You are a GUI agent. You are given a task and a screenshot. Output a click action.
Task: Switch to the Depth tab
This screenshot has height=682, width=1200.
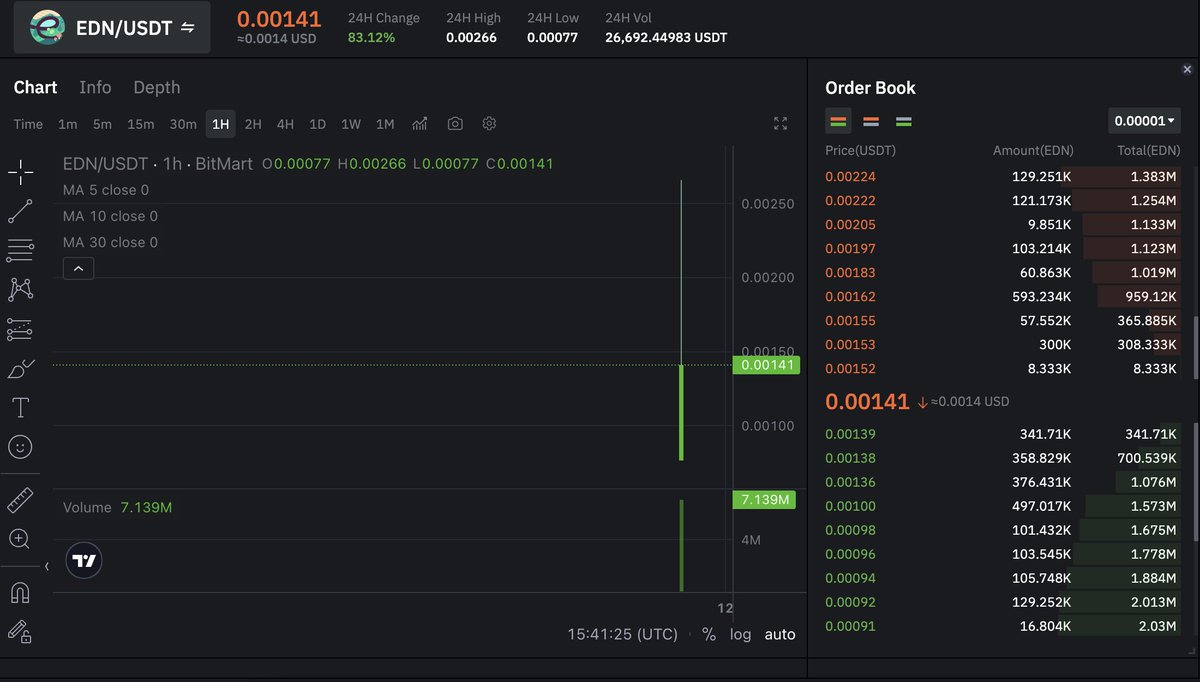pyautogui.click(x=157, y=88)
